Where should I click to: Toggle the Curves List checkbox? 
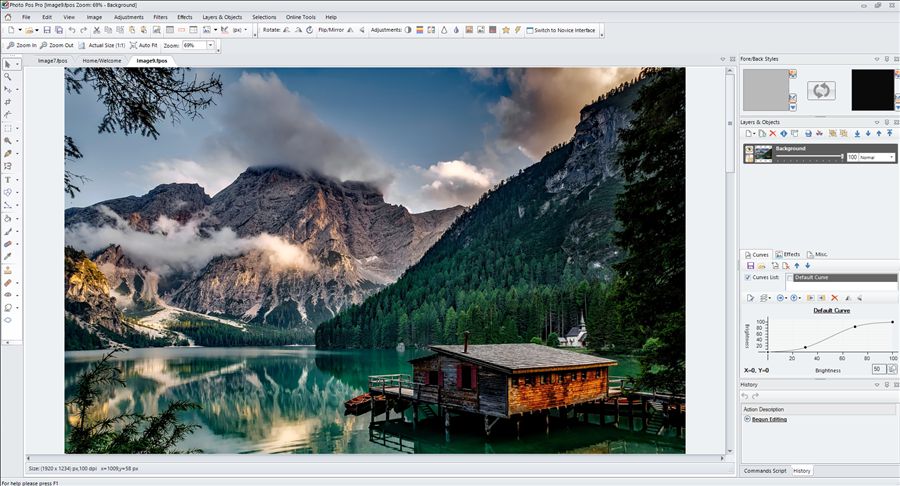pos(747,277)
